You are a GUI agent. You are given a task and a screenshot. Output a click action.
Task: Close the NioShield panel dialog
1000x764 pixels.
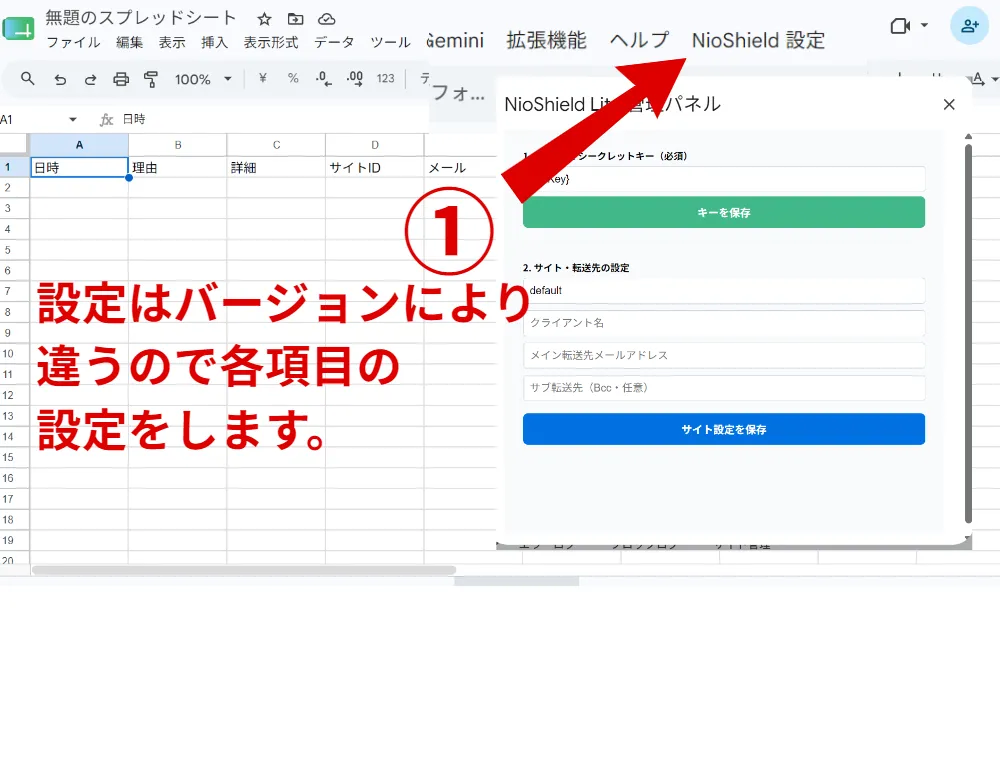949,105
